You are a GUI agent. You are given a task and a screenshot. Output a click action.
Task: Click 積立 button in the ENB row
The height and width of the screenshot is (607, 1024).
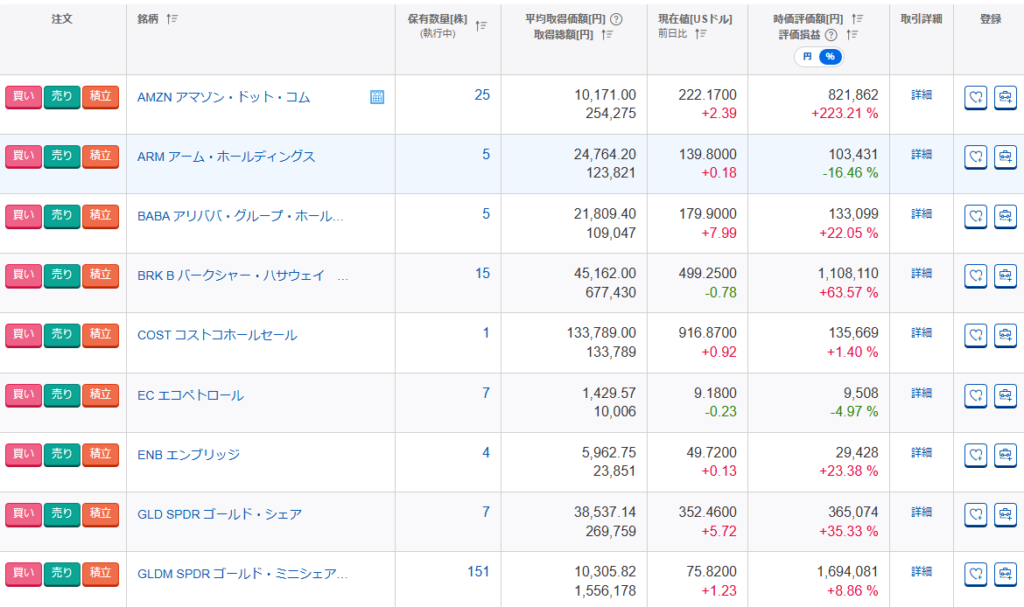click(x=100, y=454)
